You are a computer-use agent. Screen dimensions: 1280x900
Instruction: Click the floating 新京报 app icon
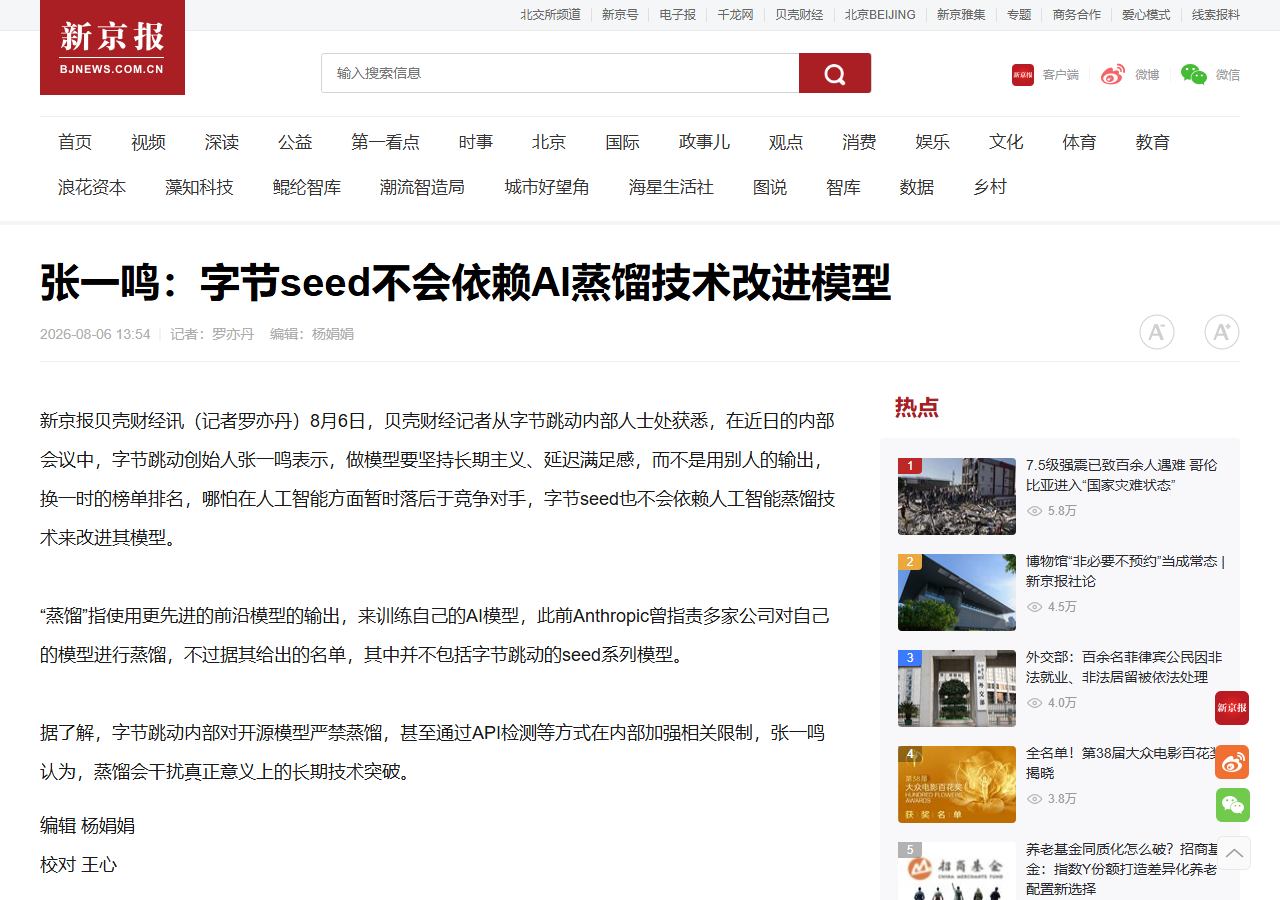point(1232,708)
